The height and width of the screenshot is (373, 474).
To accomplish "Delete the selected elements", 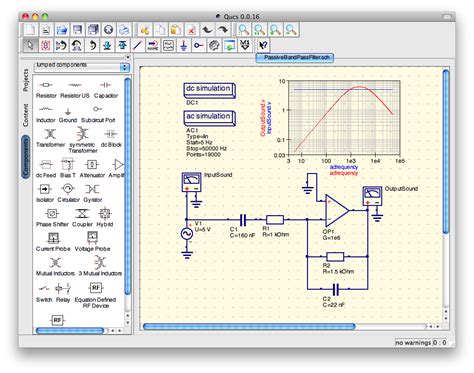I will pos(191,30).
